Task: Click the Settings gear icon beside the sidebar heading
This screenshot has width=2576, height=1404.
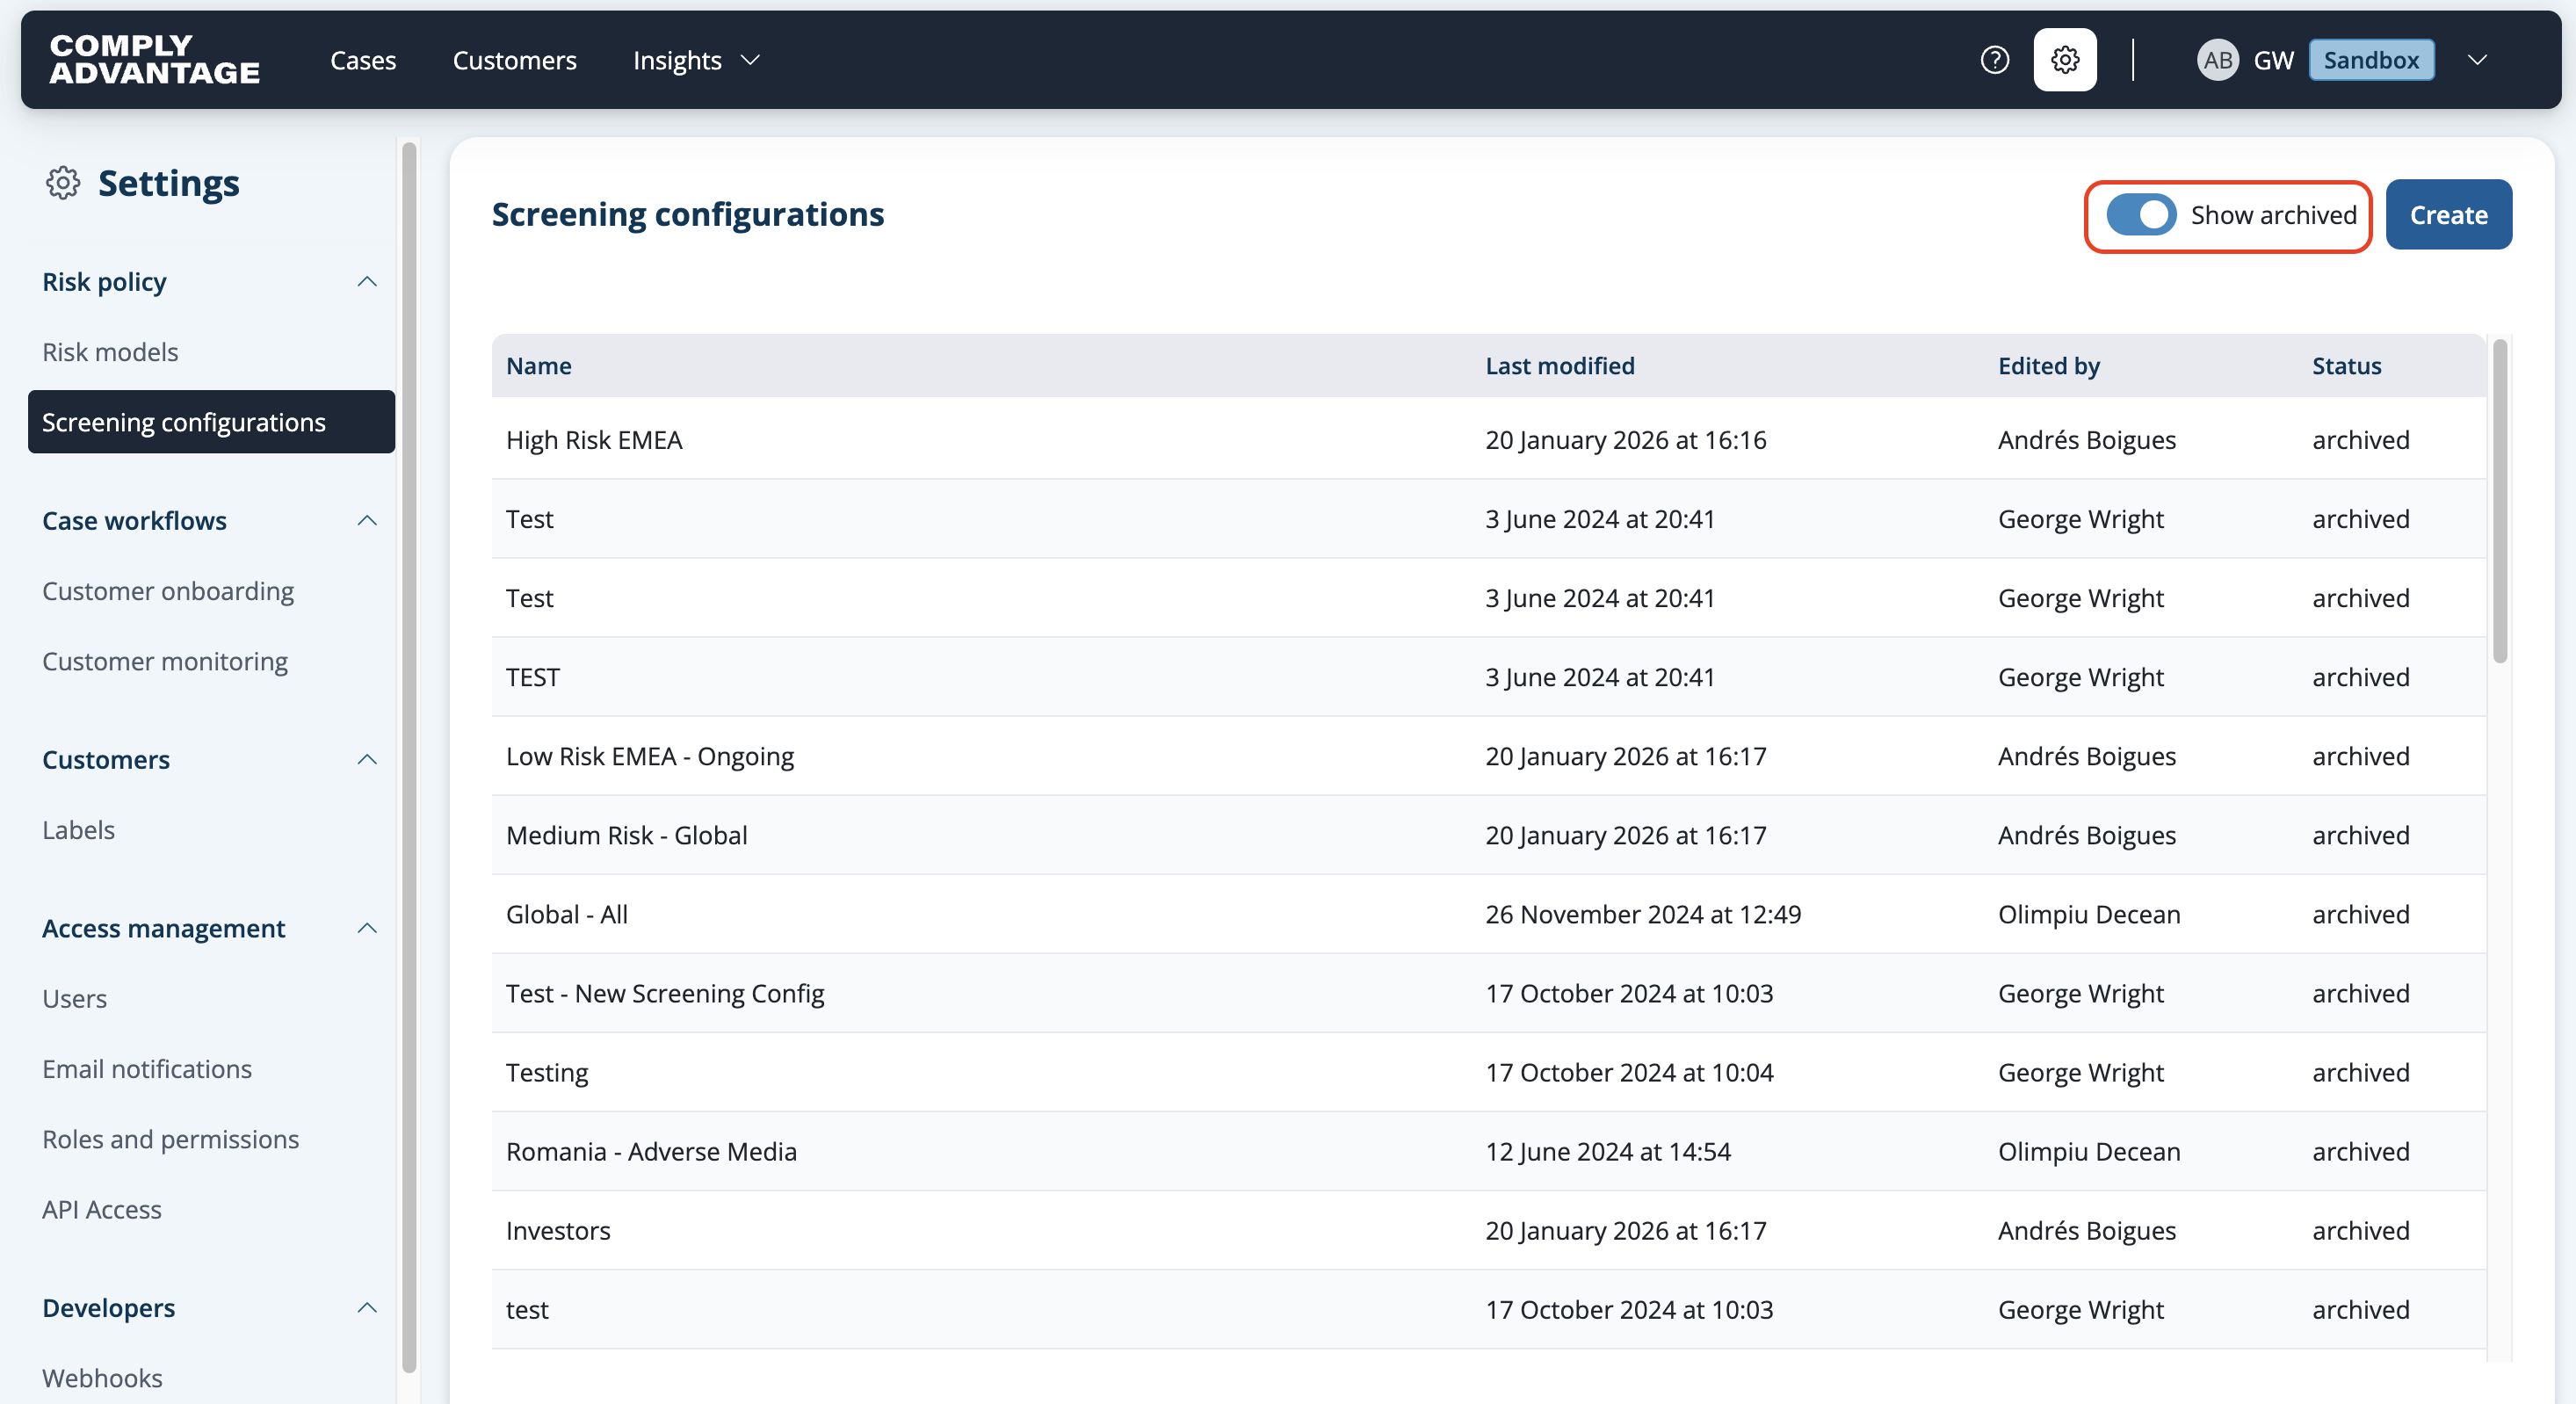Action: [63, 183]
